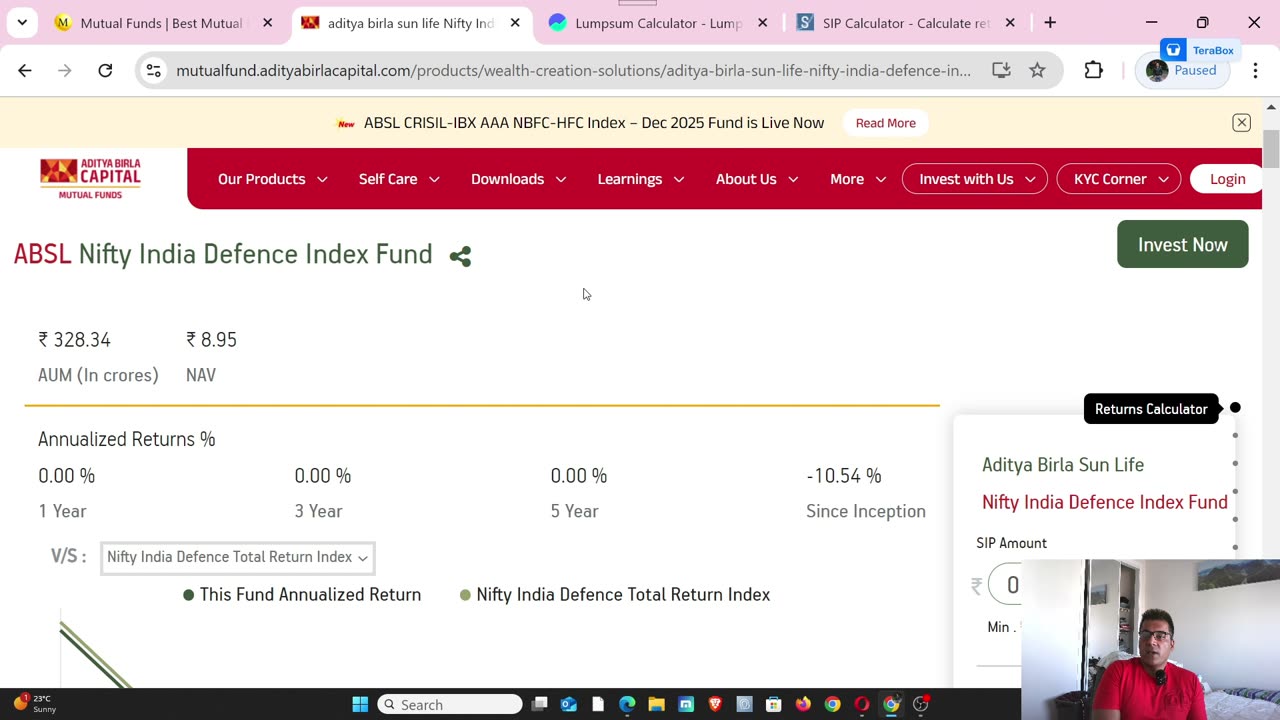Click the page vertical scrollbar
Screen dimensions: 1280x720
point(1272,149)
